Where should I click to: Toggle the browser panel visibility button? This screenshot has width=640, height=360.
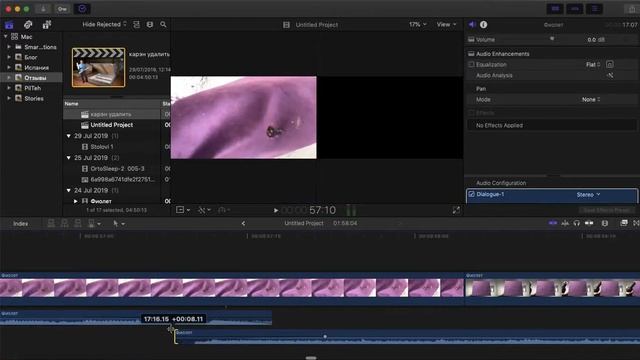coord(555,9)
